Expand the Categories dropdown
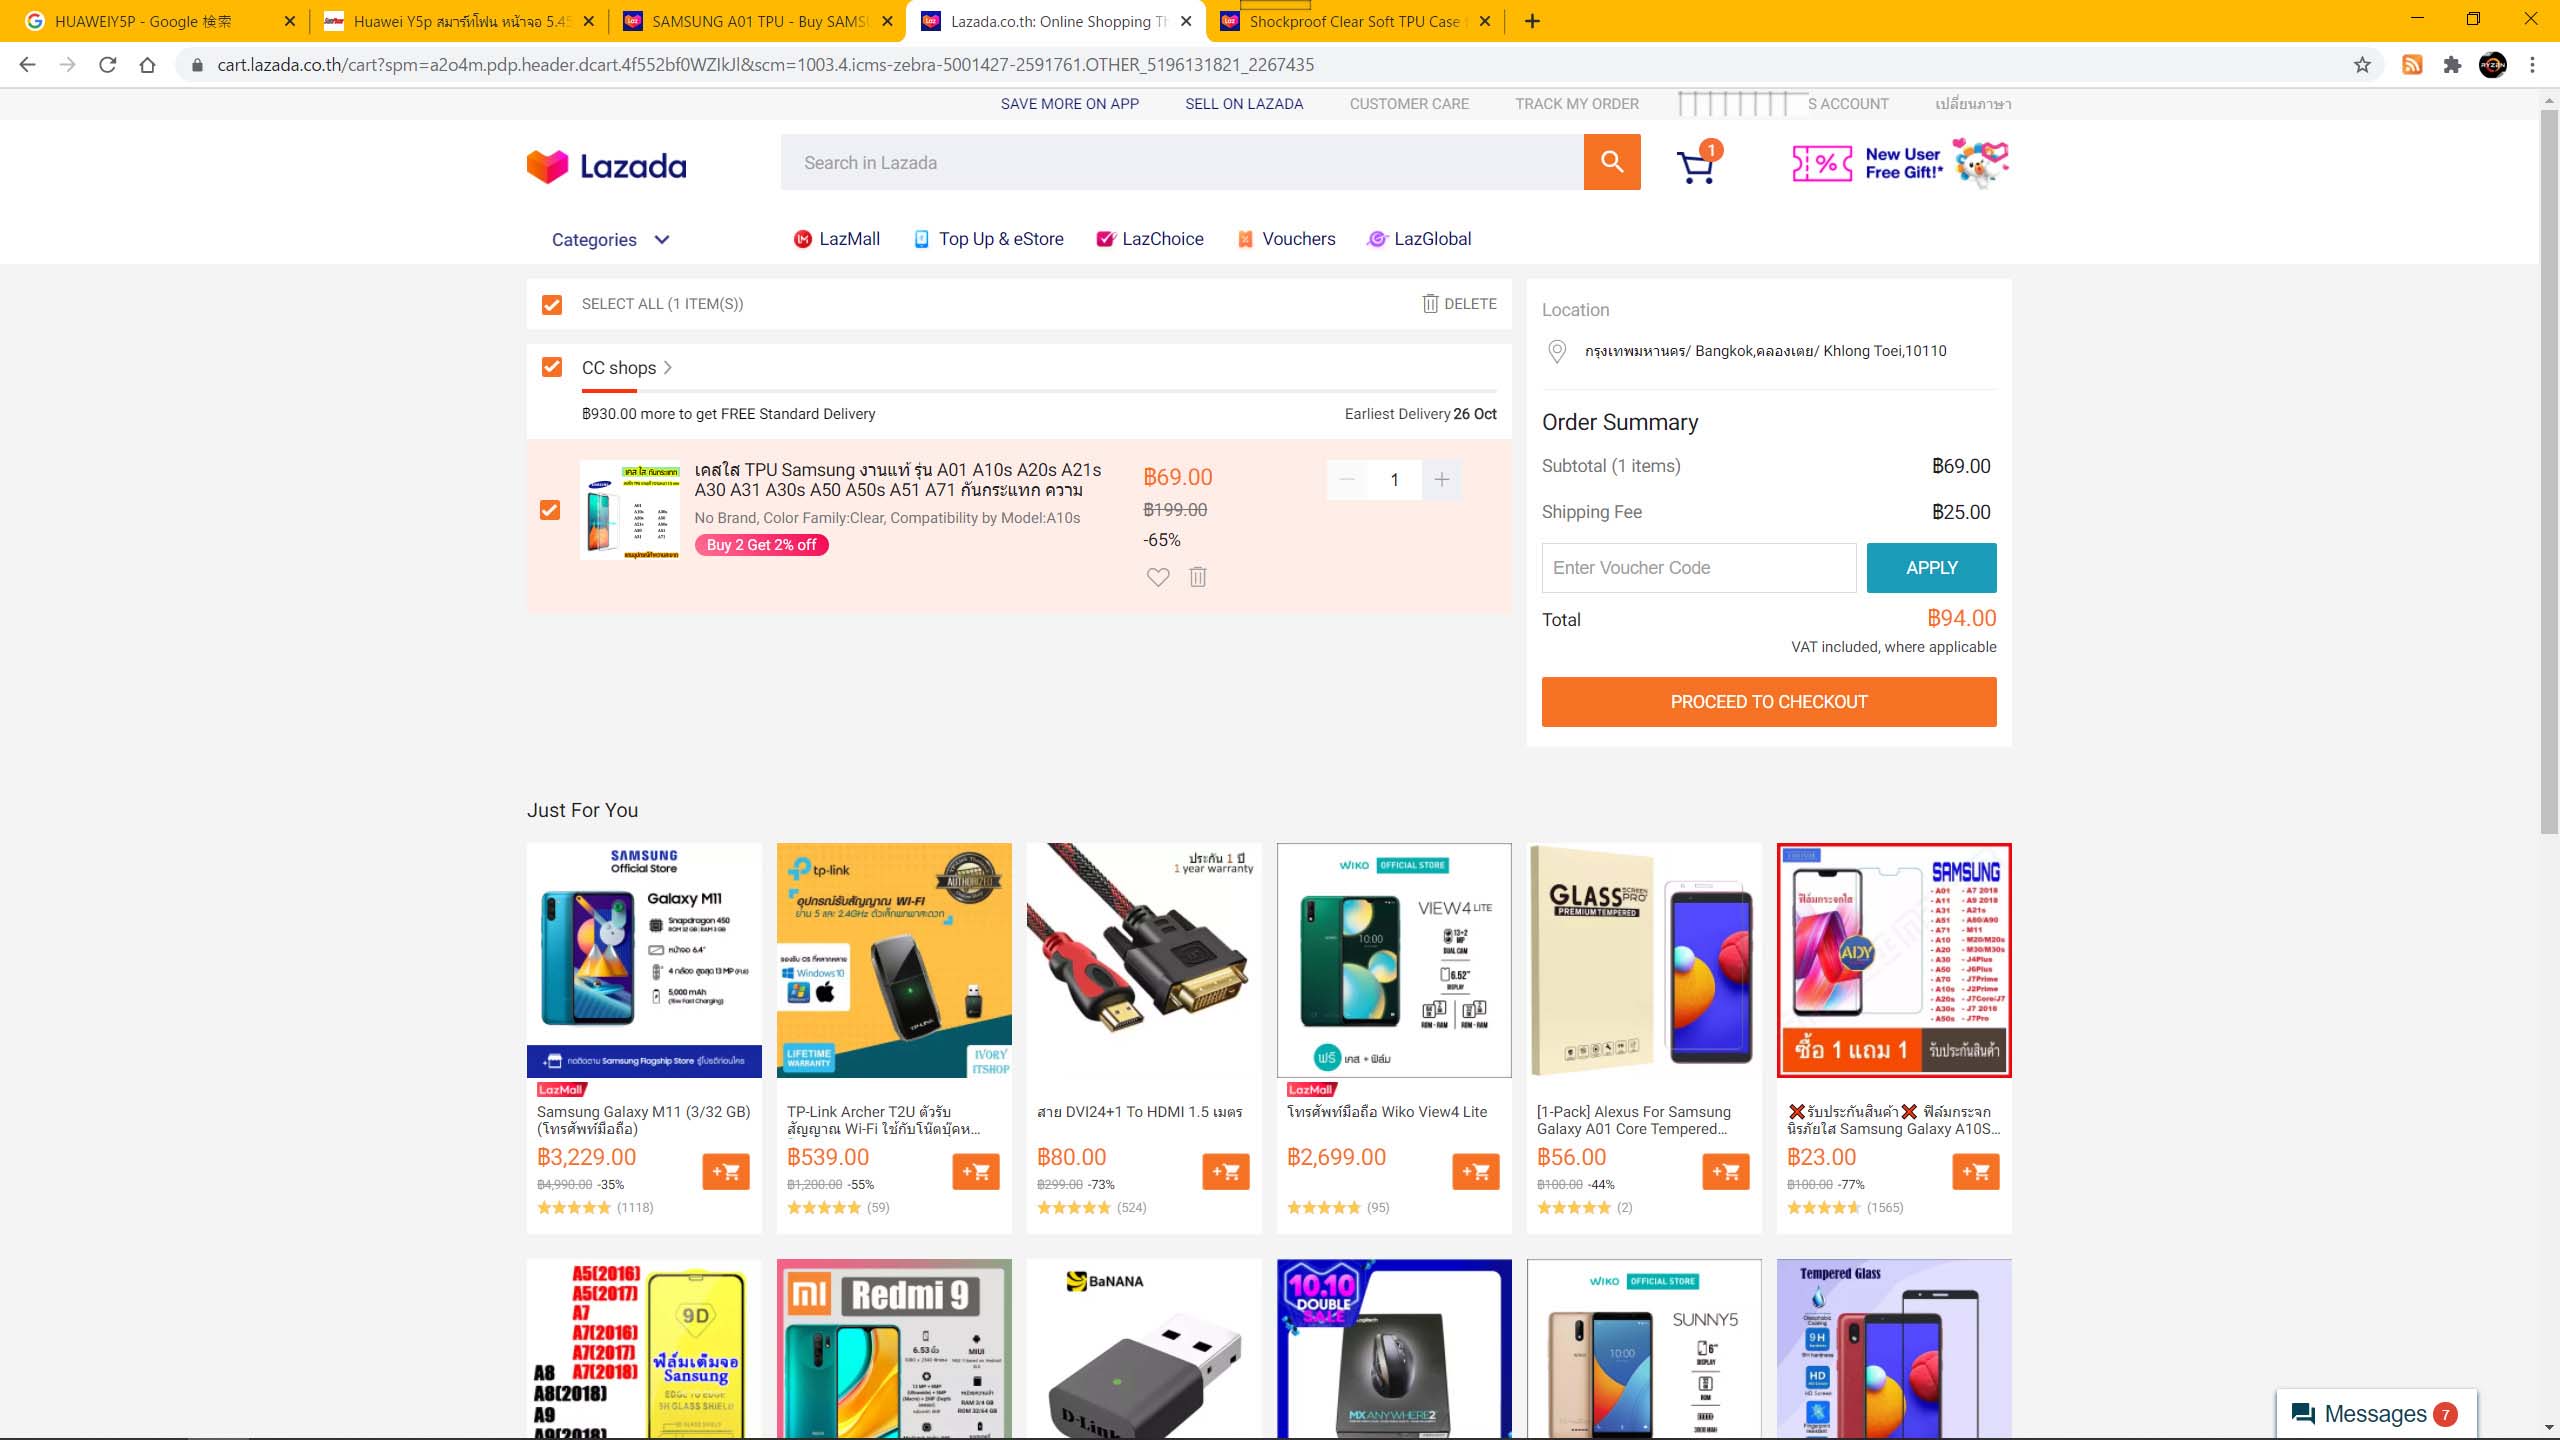 (610, 240)
